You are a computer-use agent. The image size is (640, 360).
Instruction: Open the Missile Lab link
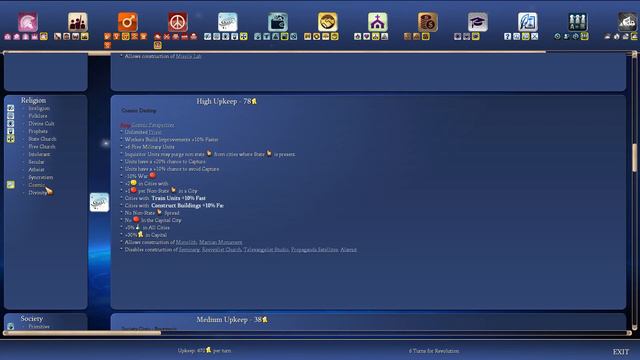189,56
